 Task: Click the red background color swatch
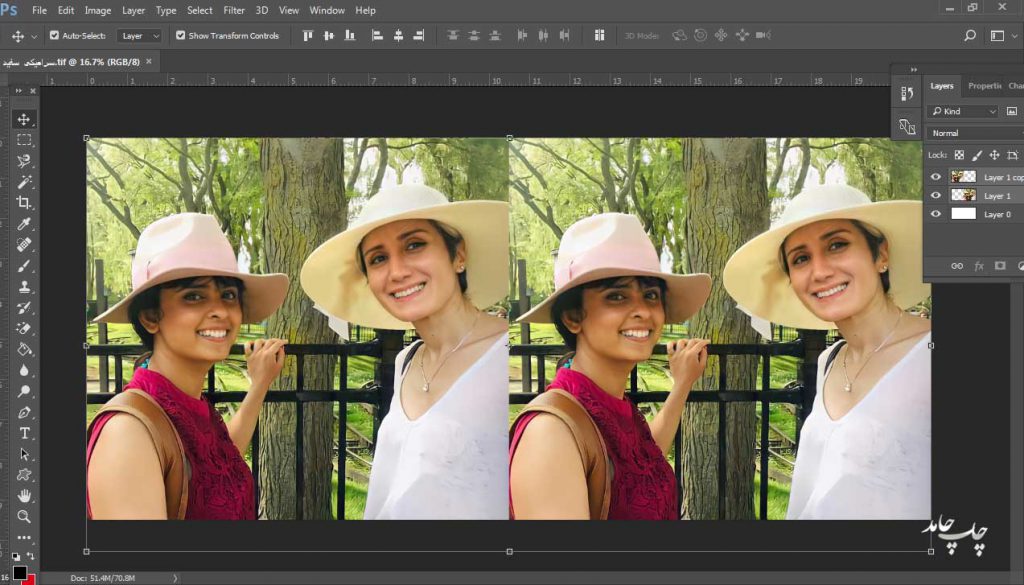[x=31, y=579]
